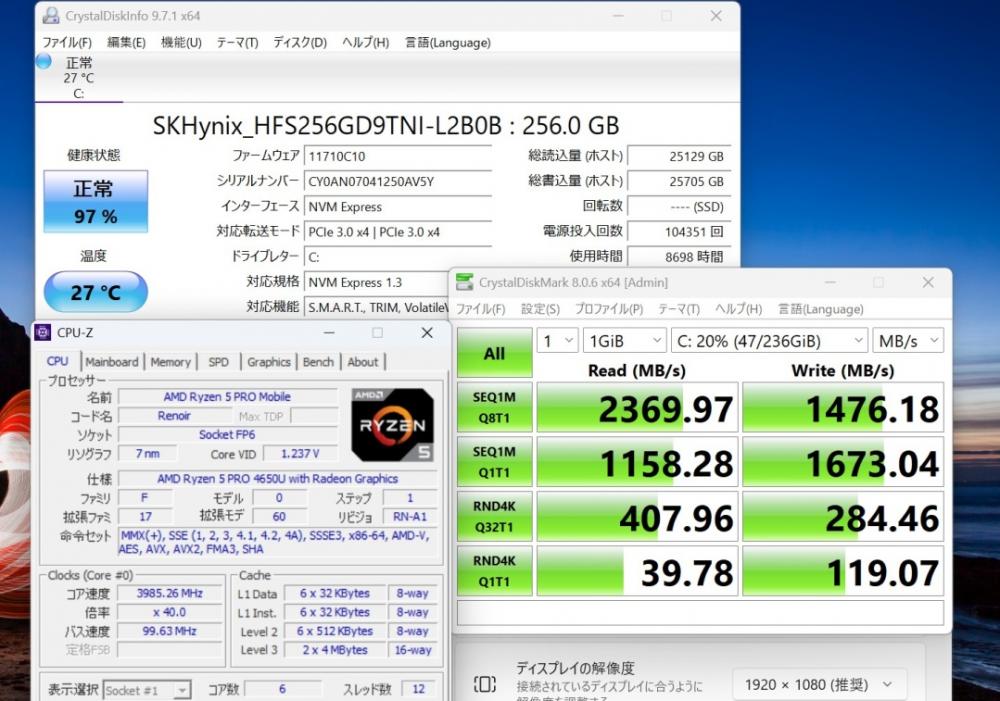Click the interface field NVM Express
Viewport: 1000px width, 701px height.
(398, 207)
